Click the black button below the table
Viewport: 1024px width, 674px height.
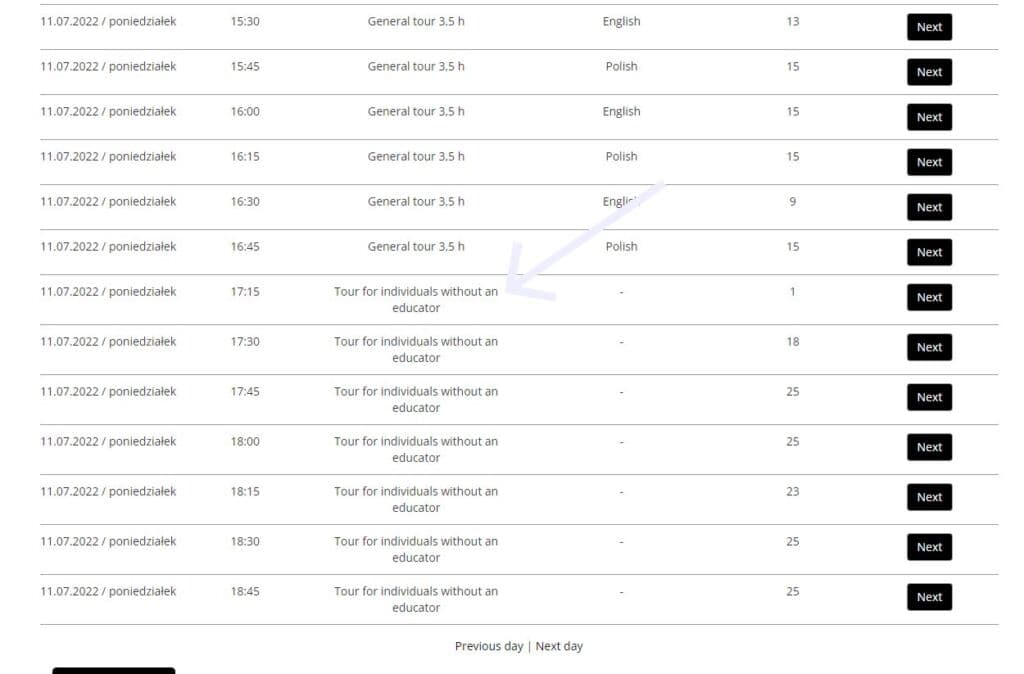pos(114,671)
